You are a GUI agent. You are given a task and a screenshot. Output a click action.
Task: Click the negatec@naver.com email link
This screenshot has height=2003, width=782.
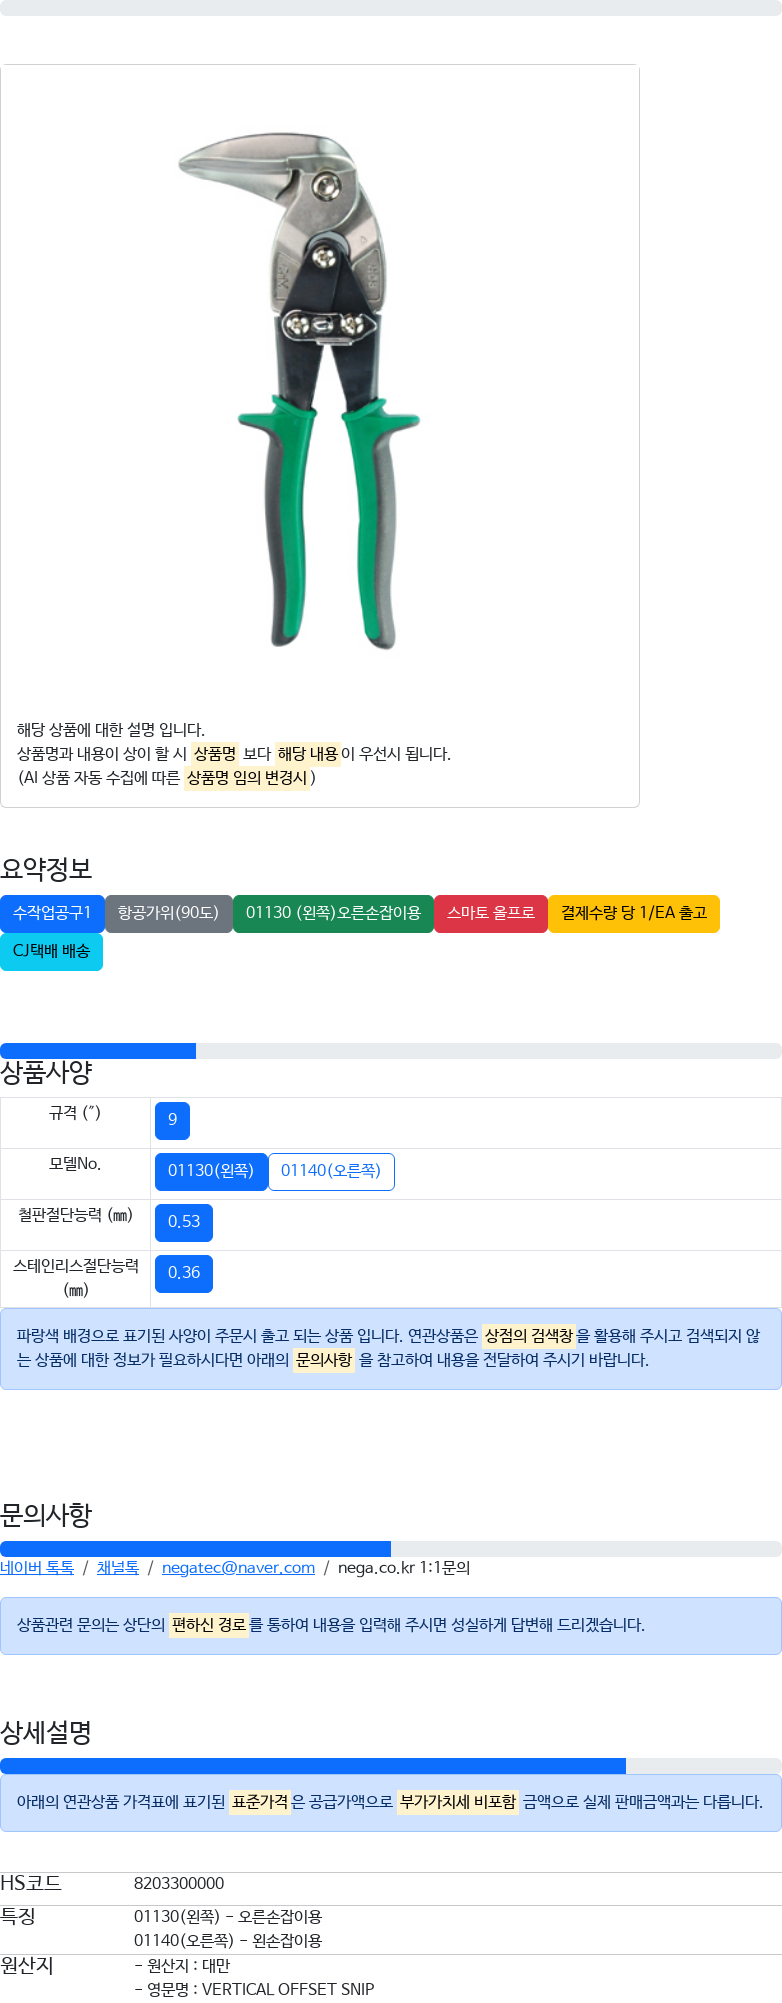click(238, 1568)
